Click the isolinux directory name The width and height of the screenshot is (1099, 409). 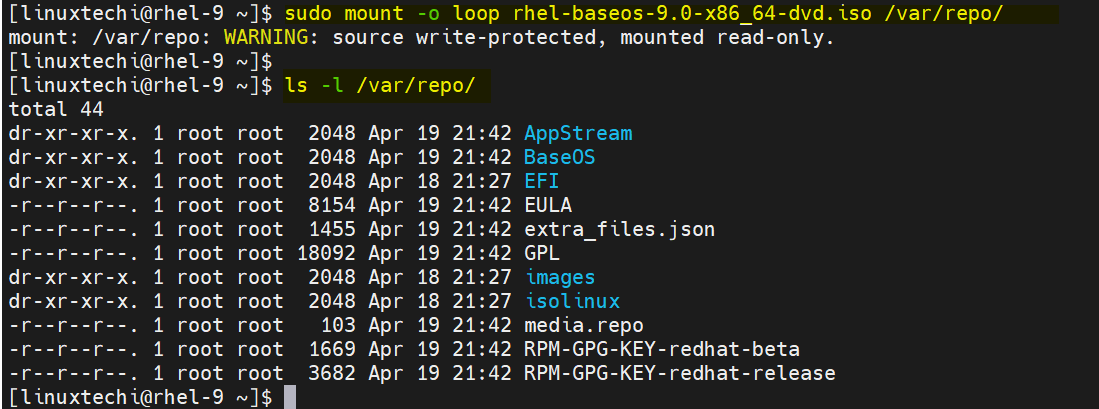[572, 301]
